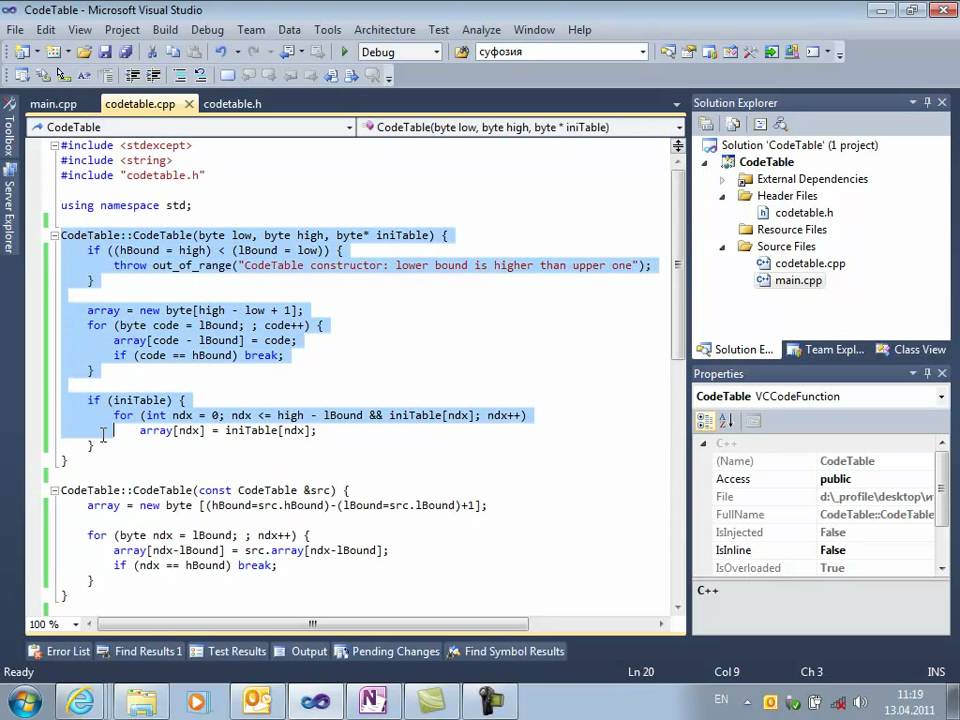960x720 pixels.
Task: Click the Save All icon
Action: pyautogui.click(x=126, y=52)
